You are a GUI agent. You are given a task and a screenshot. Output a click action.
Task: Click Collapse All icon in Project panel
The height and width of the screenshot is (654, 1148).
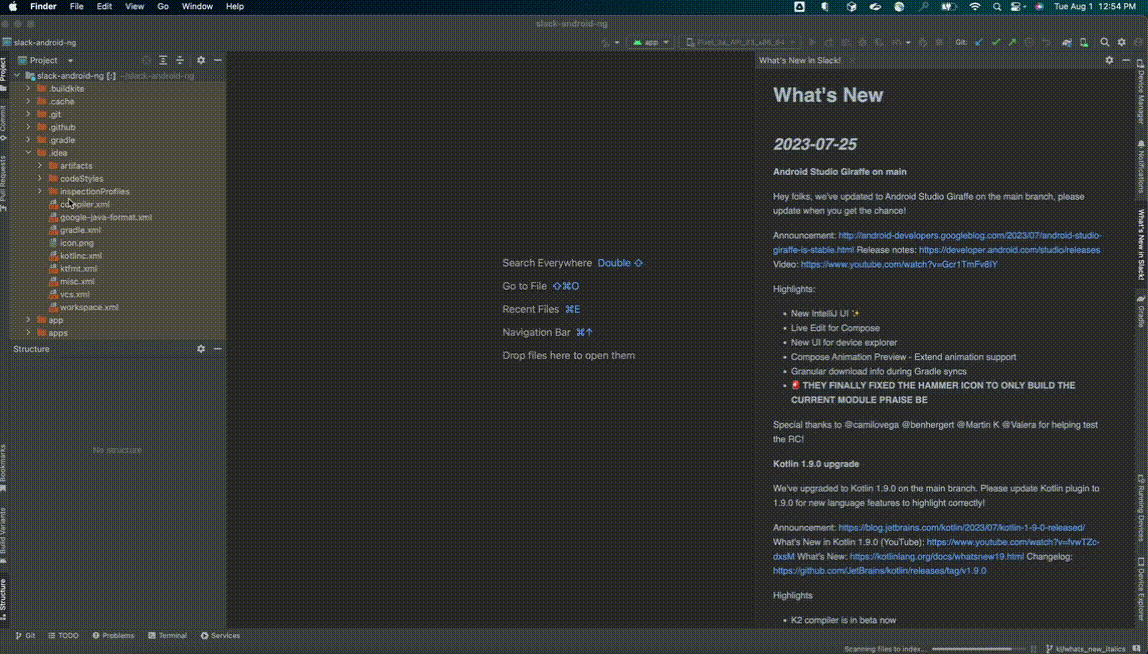tap(179, 61)
